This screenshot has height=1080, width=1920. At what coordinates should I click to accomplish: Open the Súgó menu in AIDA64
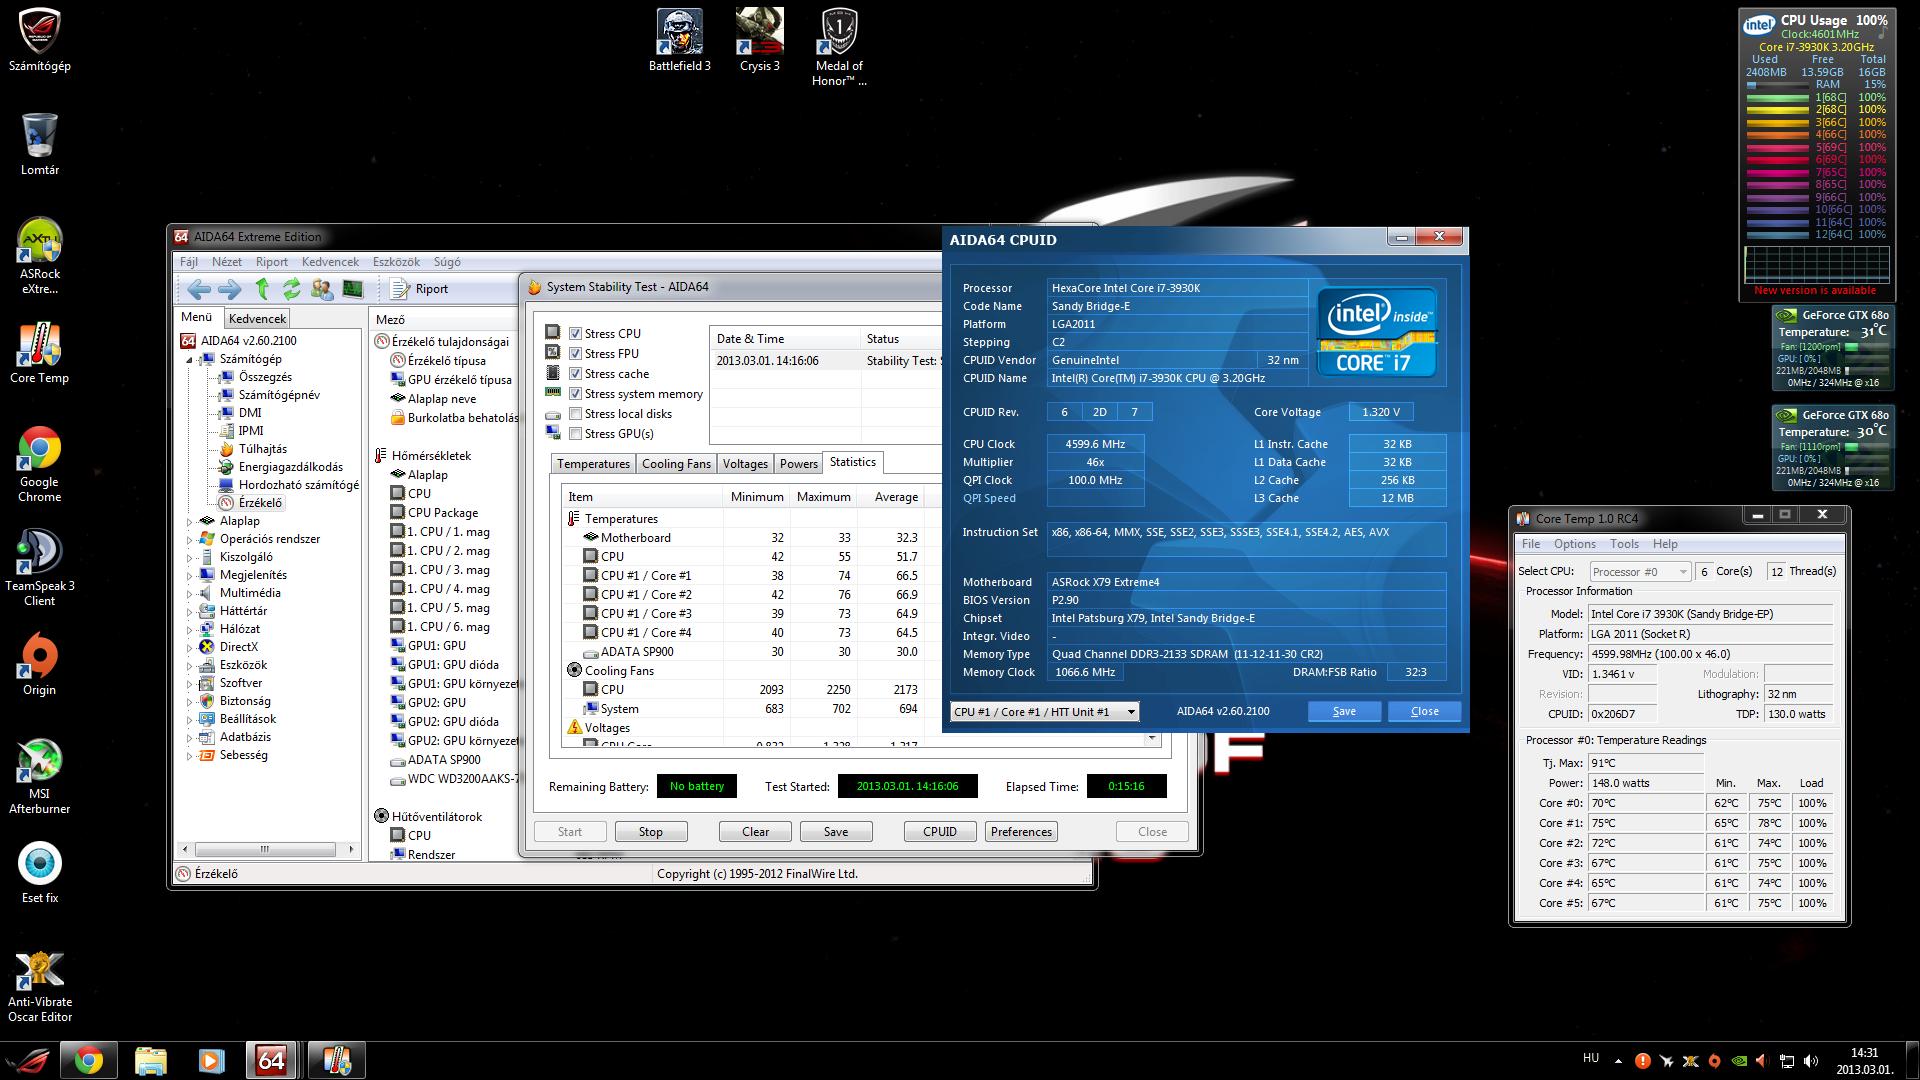pos(447,262)
